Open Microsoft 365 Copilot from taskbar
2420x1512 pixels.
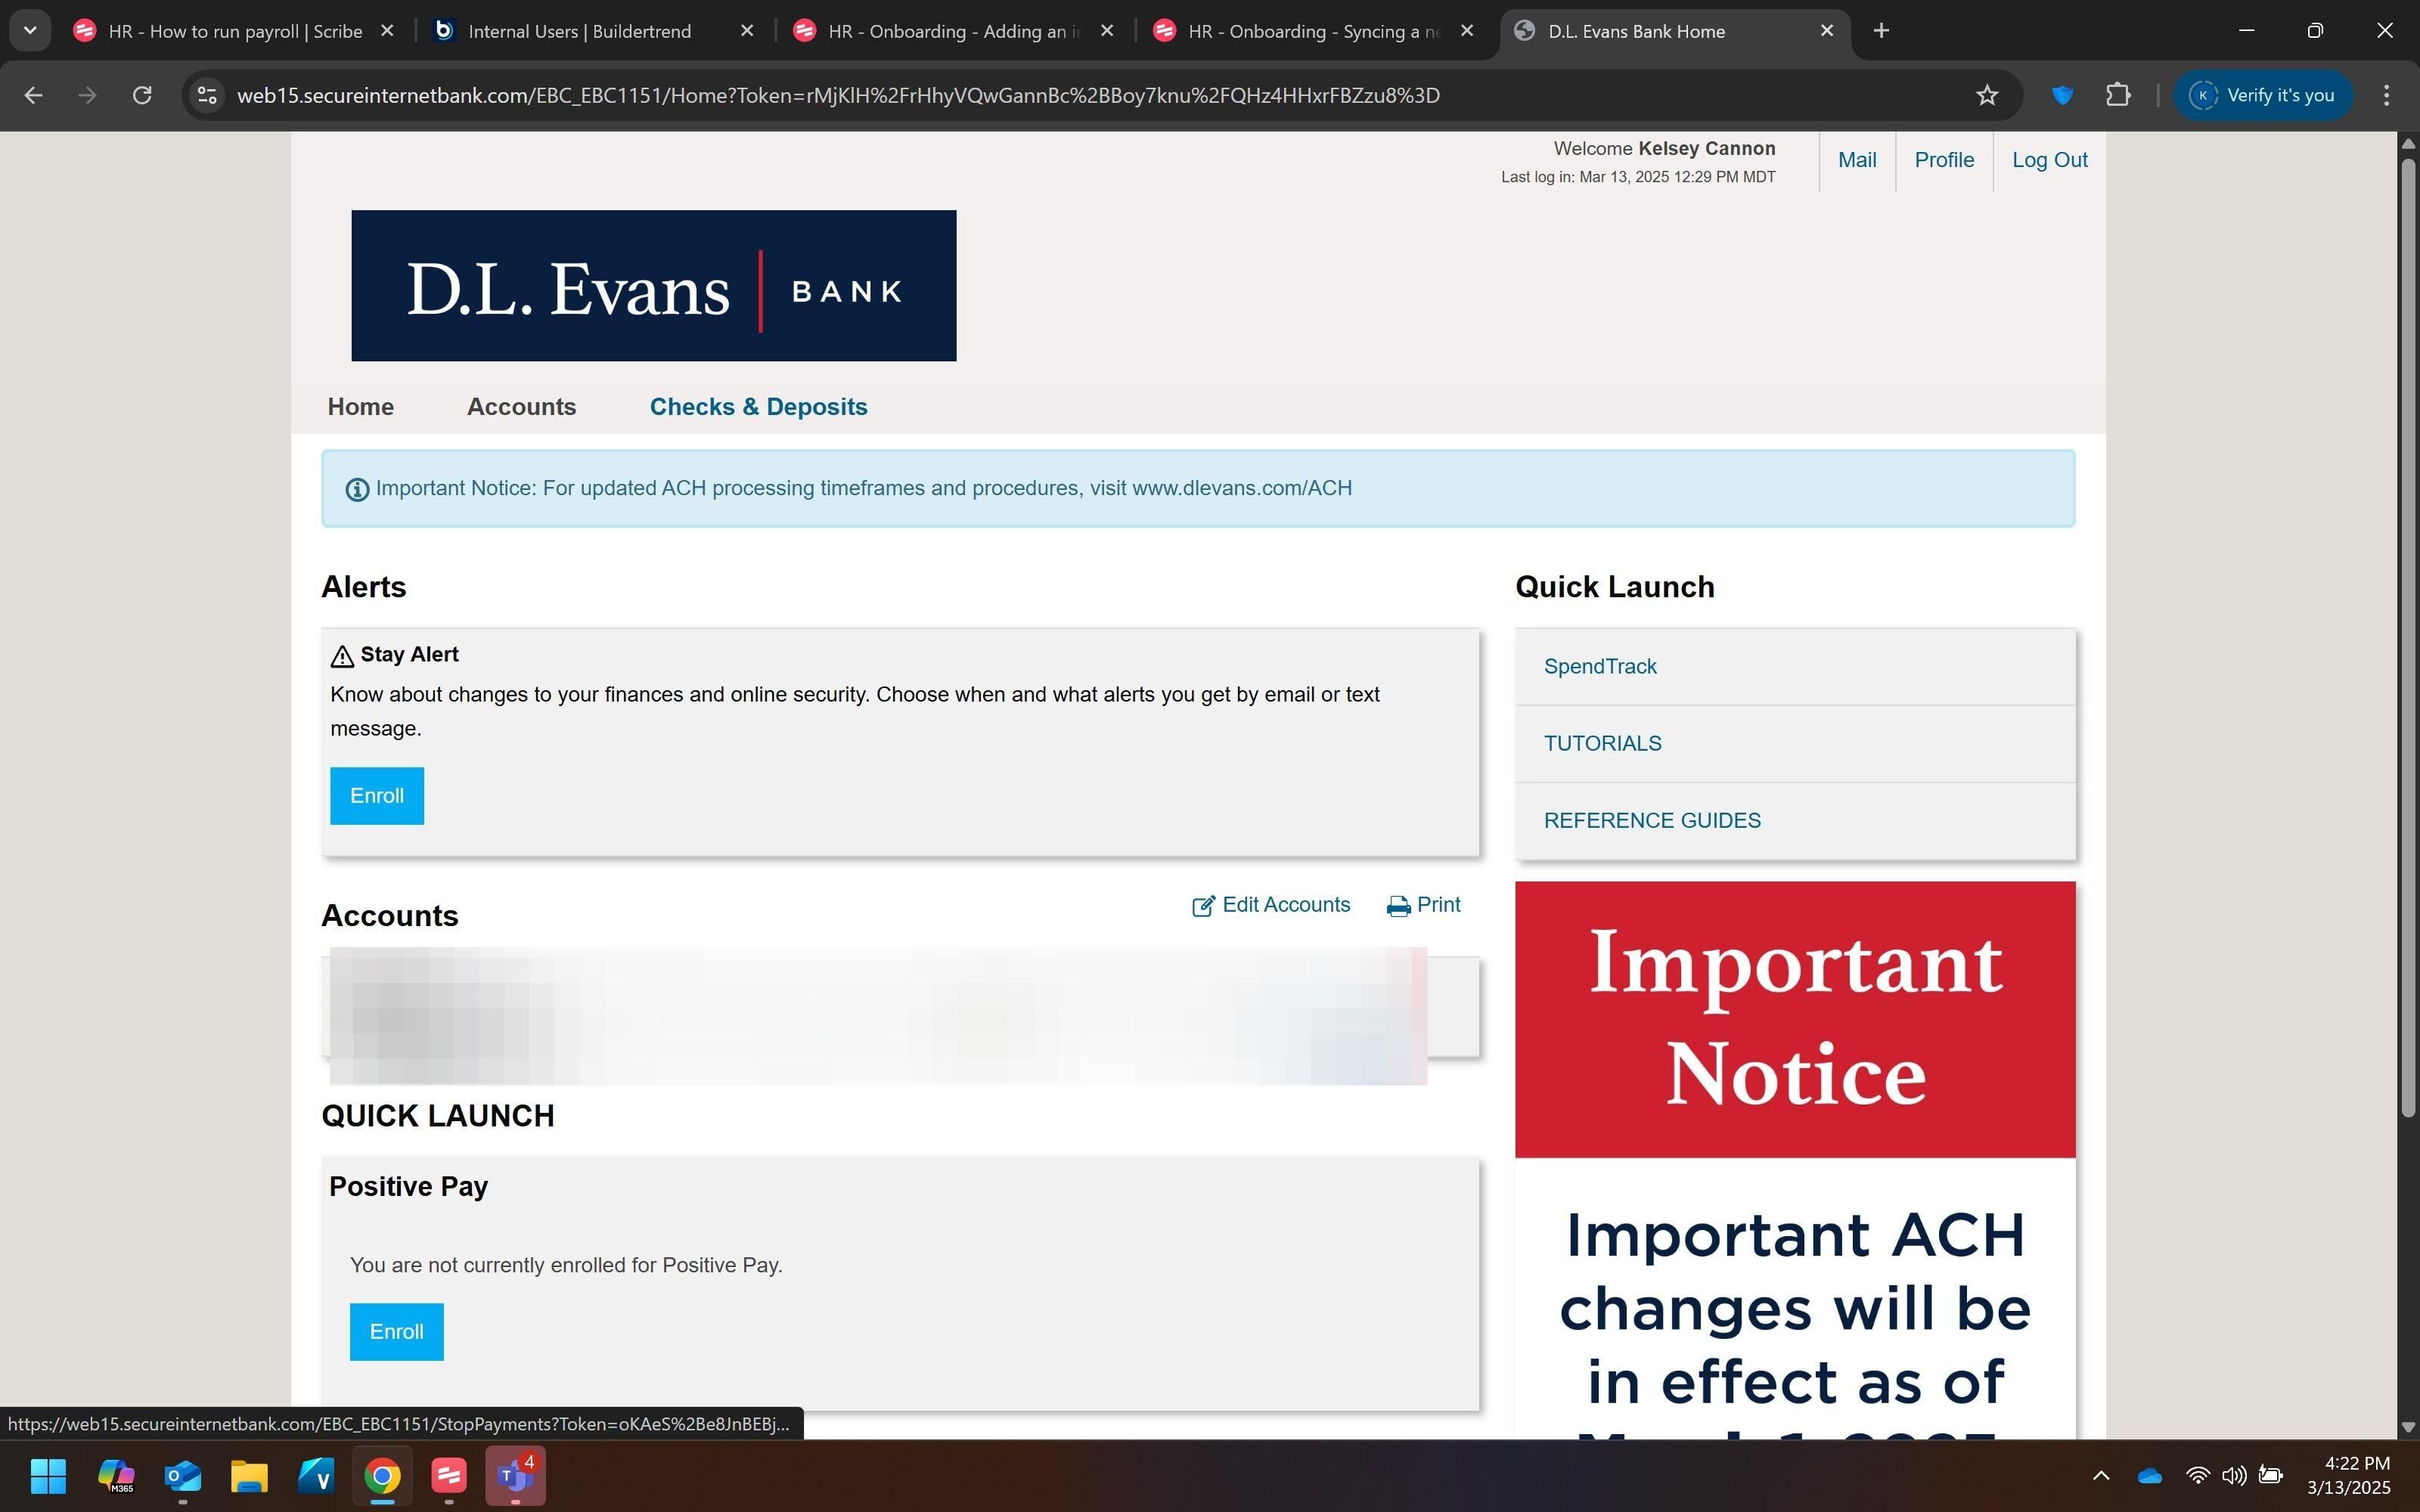tap(116, 1475)
